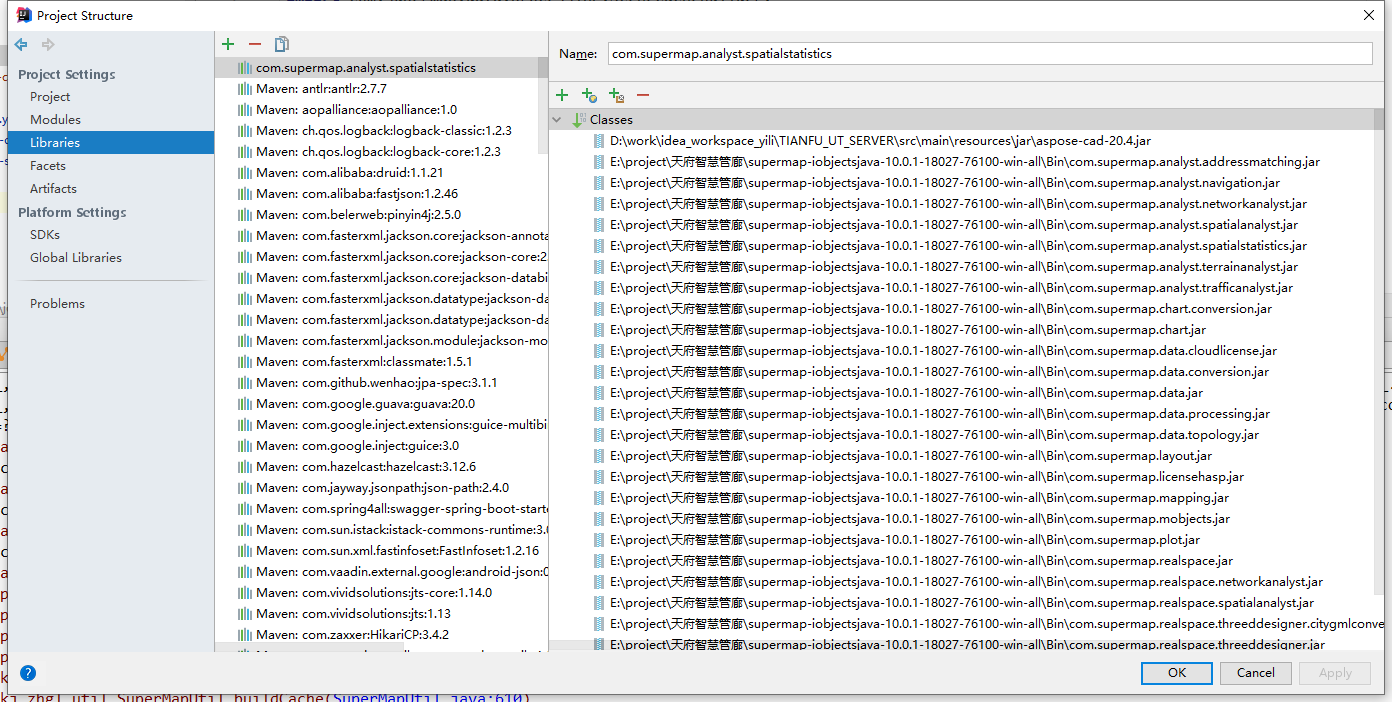Open Modules settings
Image resolution: width=1392 pixels, height=702 pixels.
coord(55,120)
